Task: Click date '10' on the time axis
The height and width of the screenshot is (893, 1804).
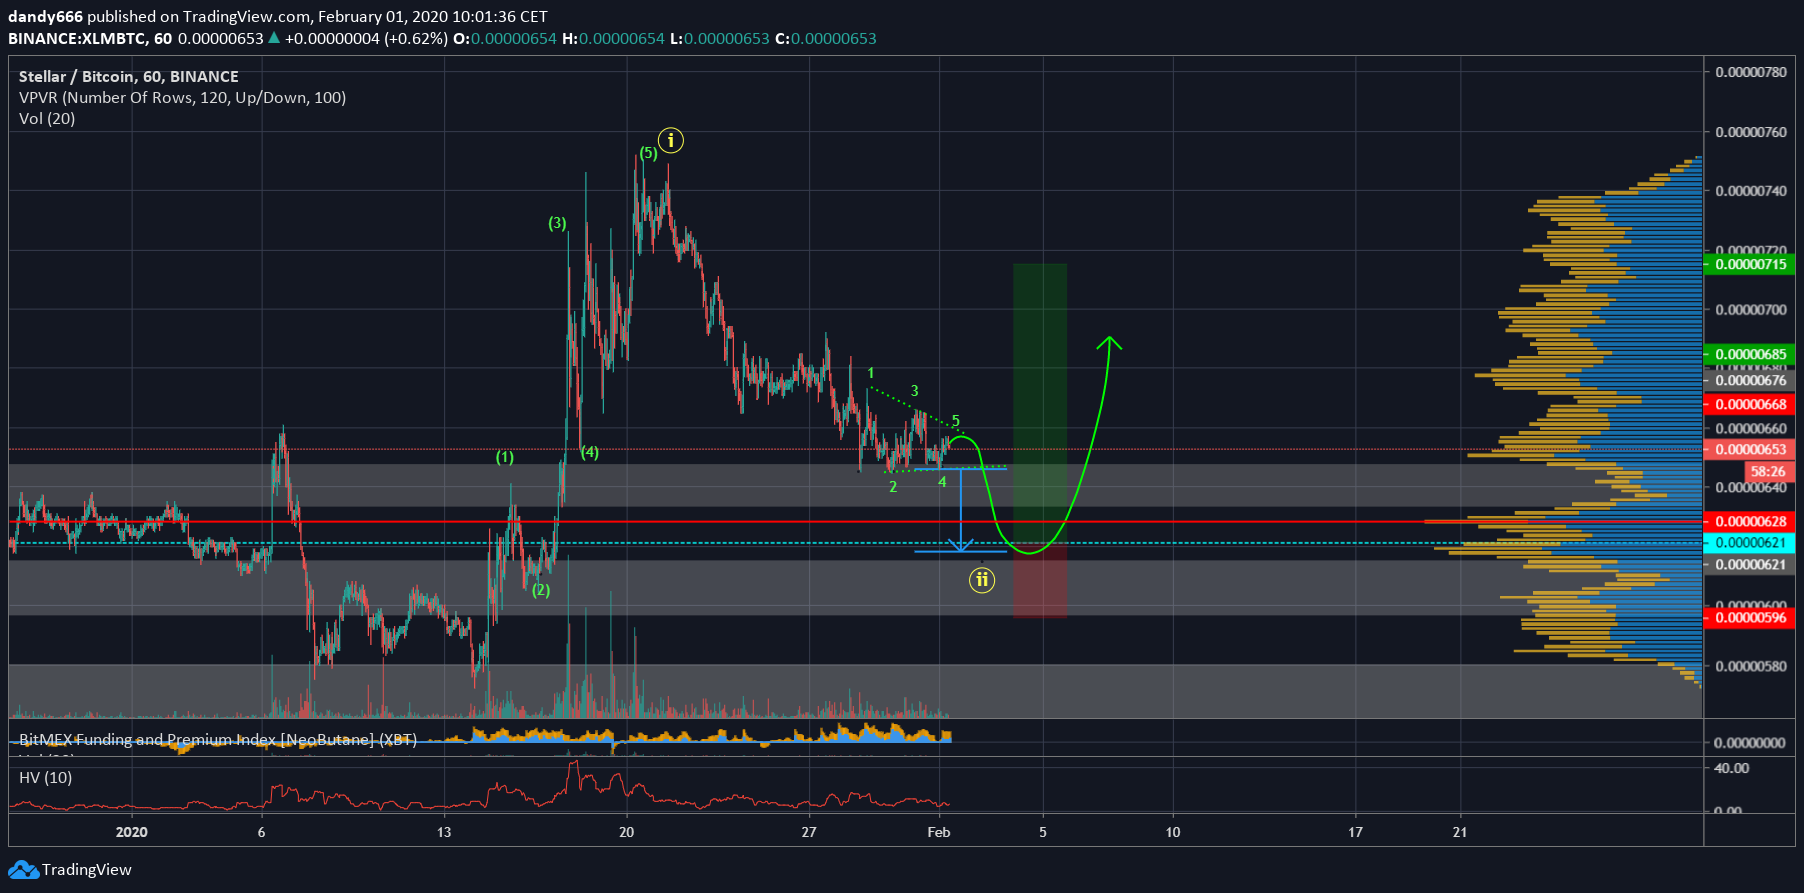Action: pos(1173,832)
